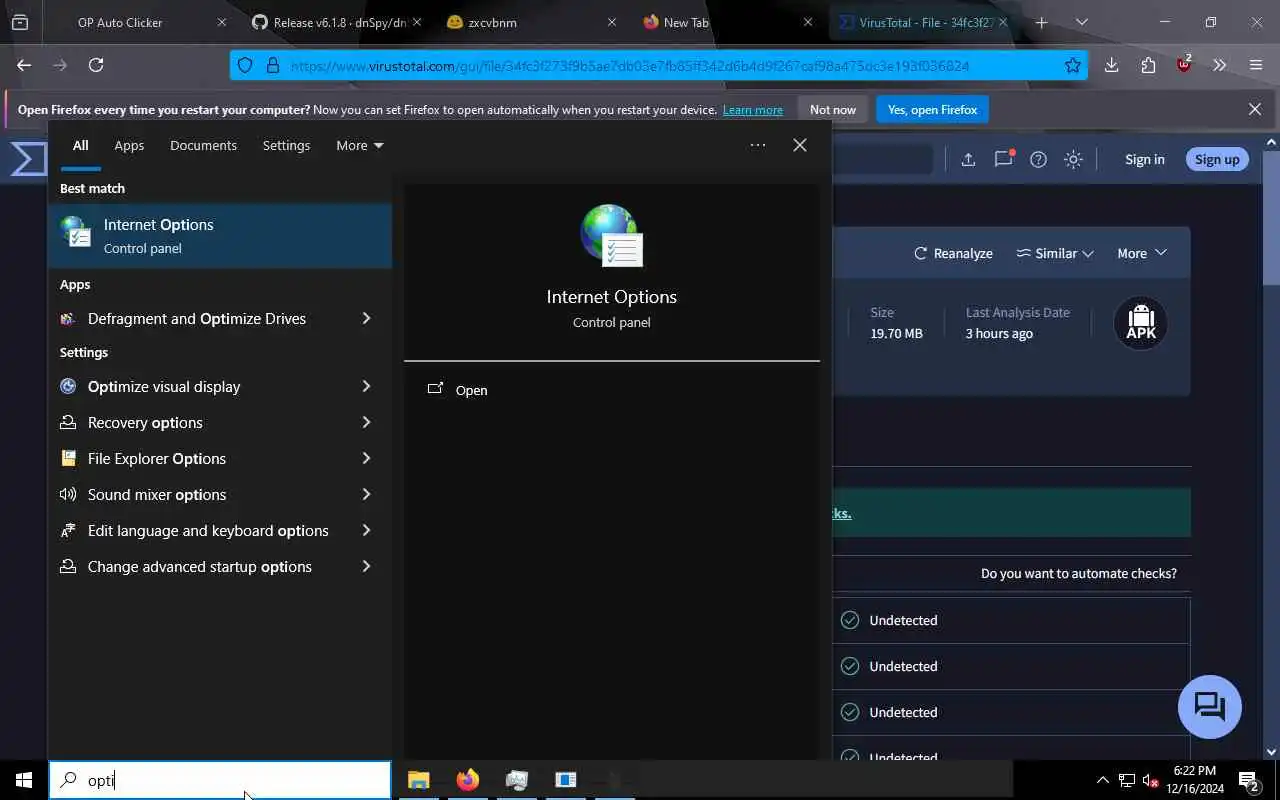The image size is (1280, 800).
Task: Click the Sound mixer options speaker icon
Action: (68, 494)
